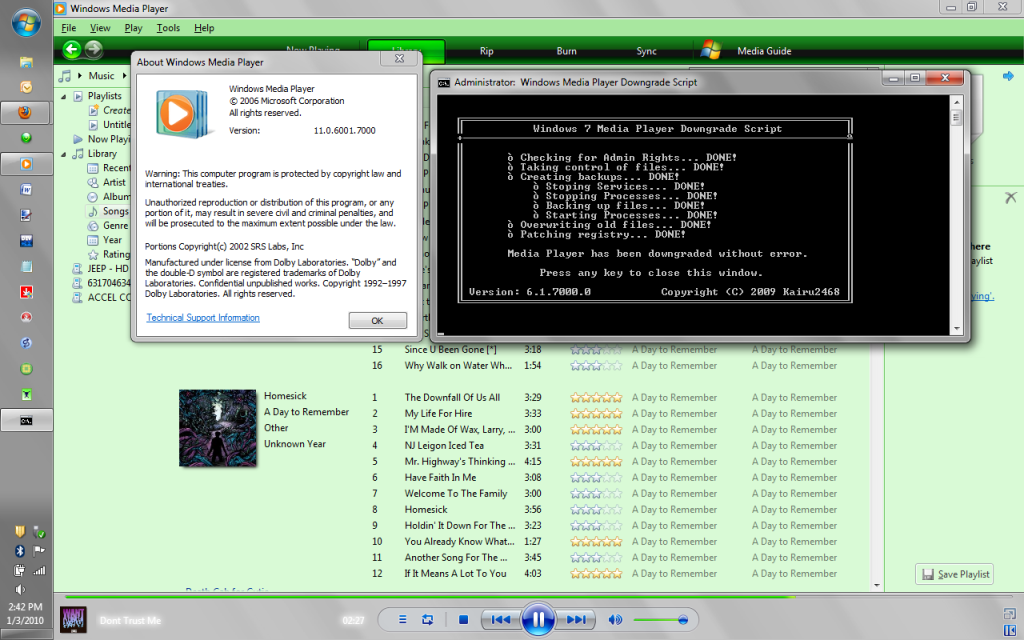Click the blue arrow icon in the right pane

[x=1008, y=76]
